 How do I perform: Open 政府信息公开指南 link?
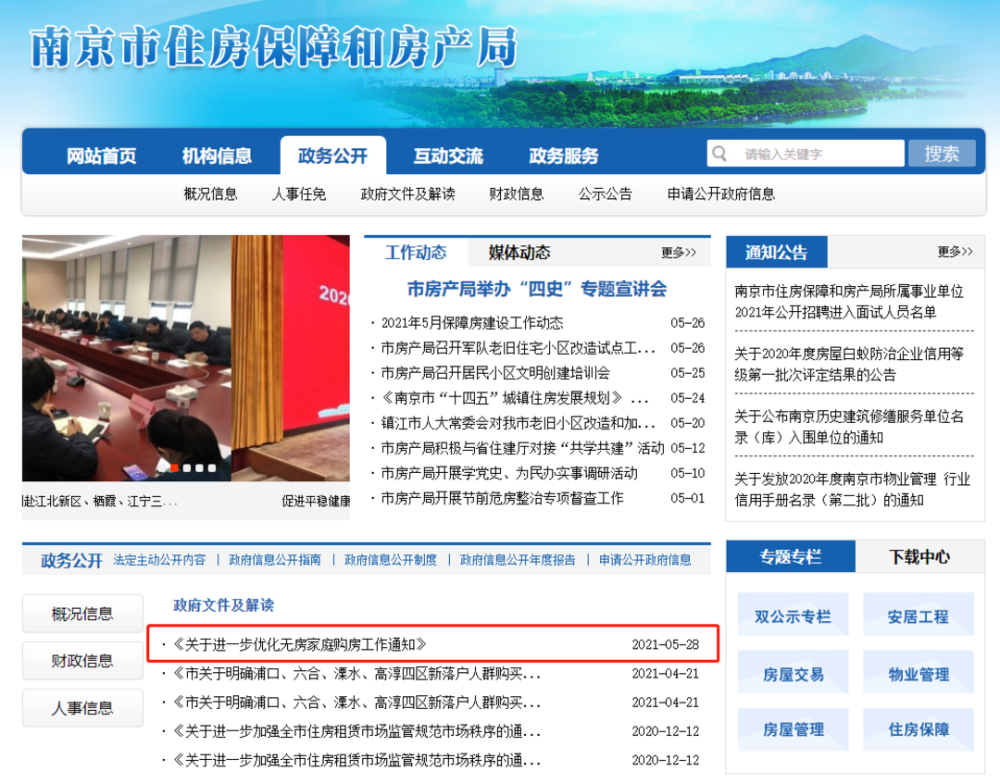tap(275, 560)
